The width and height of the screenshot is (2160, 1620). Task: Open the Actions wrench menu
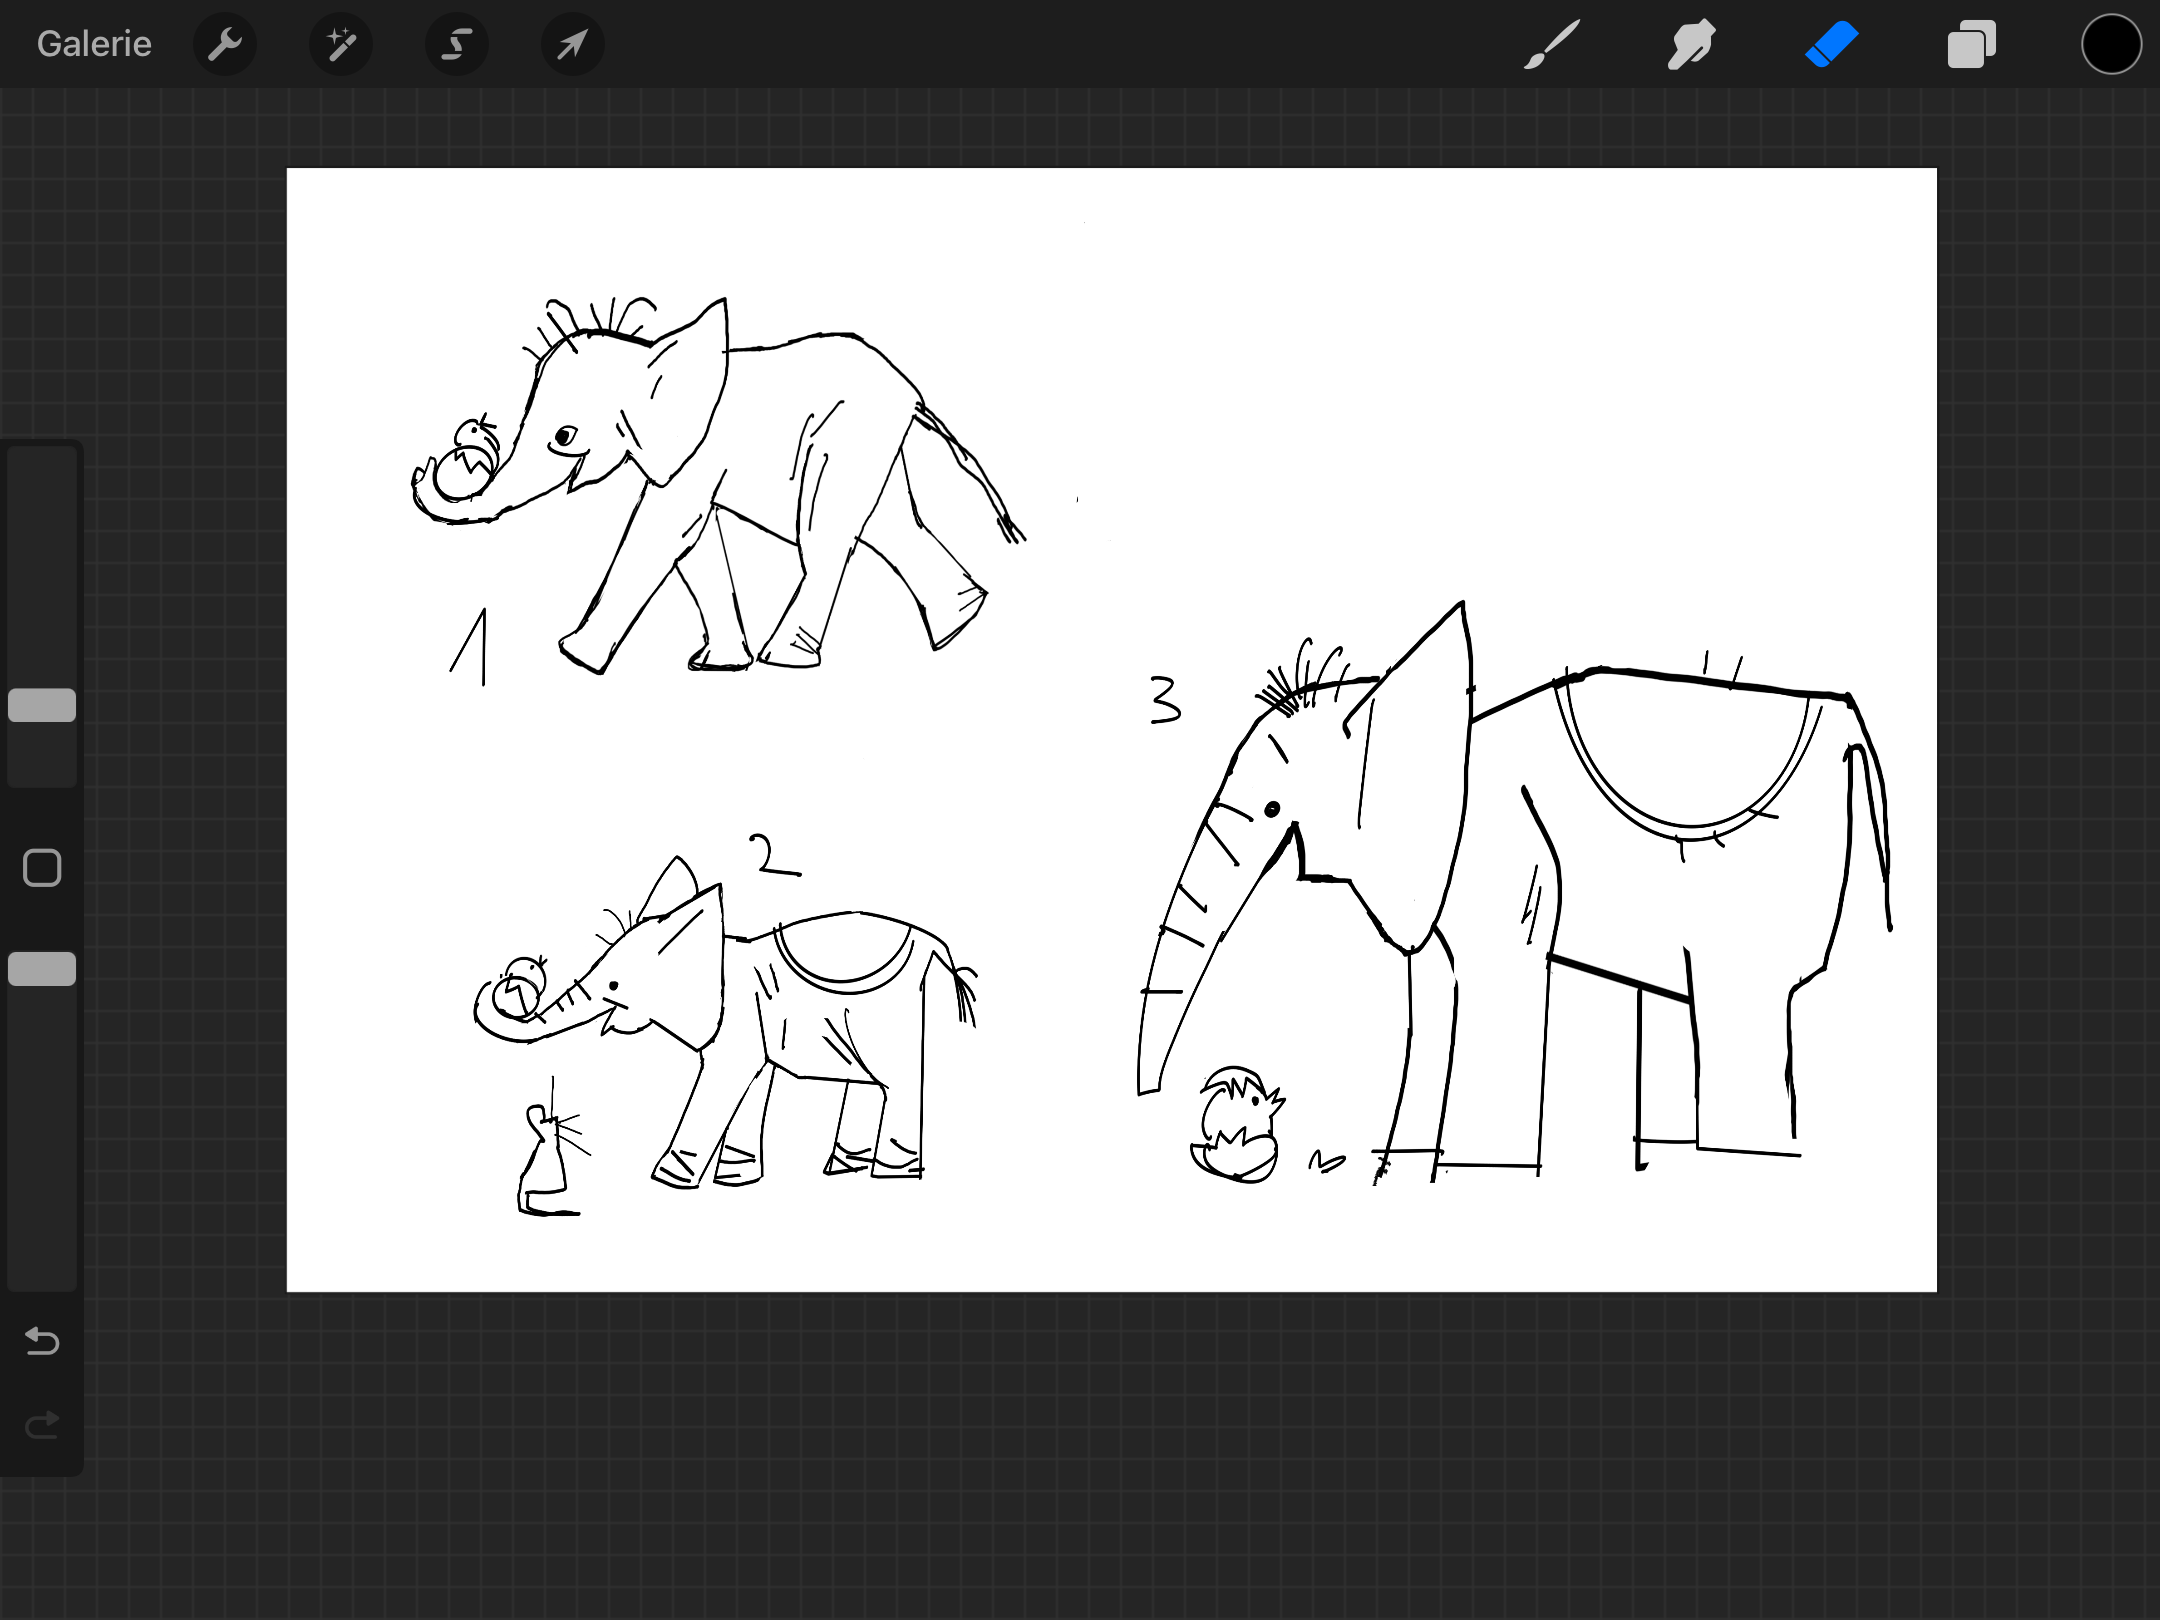coord(225,44)
